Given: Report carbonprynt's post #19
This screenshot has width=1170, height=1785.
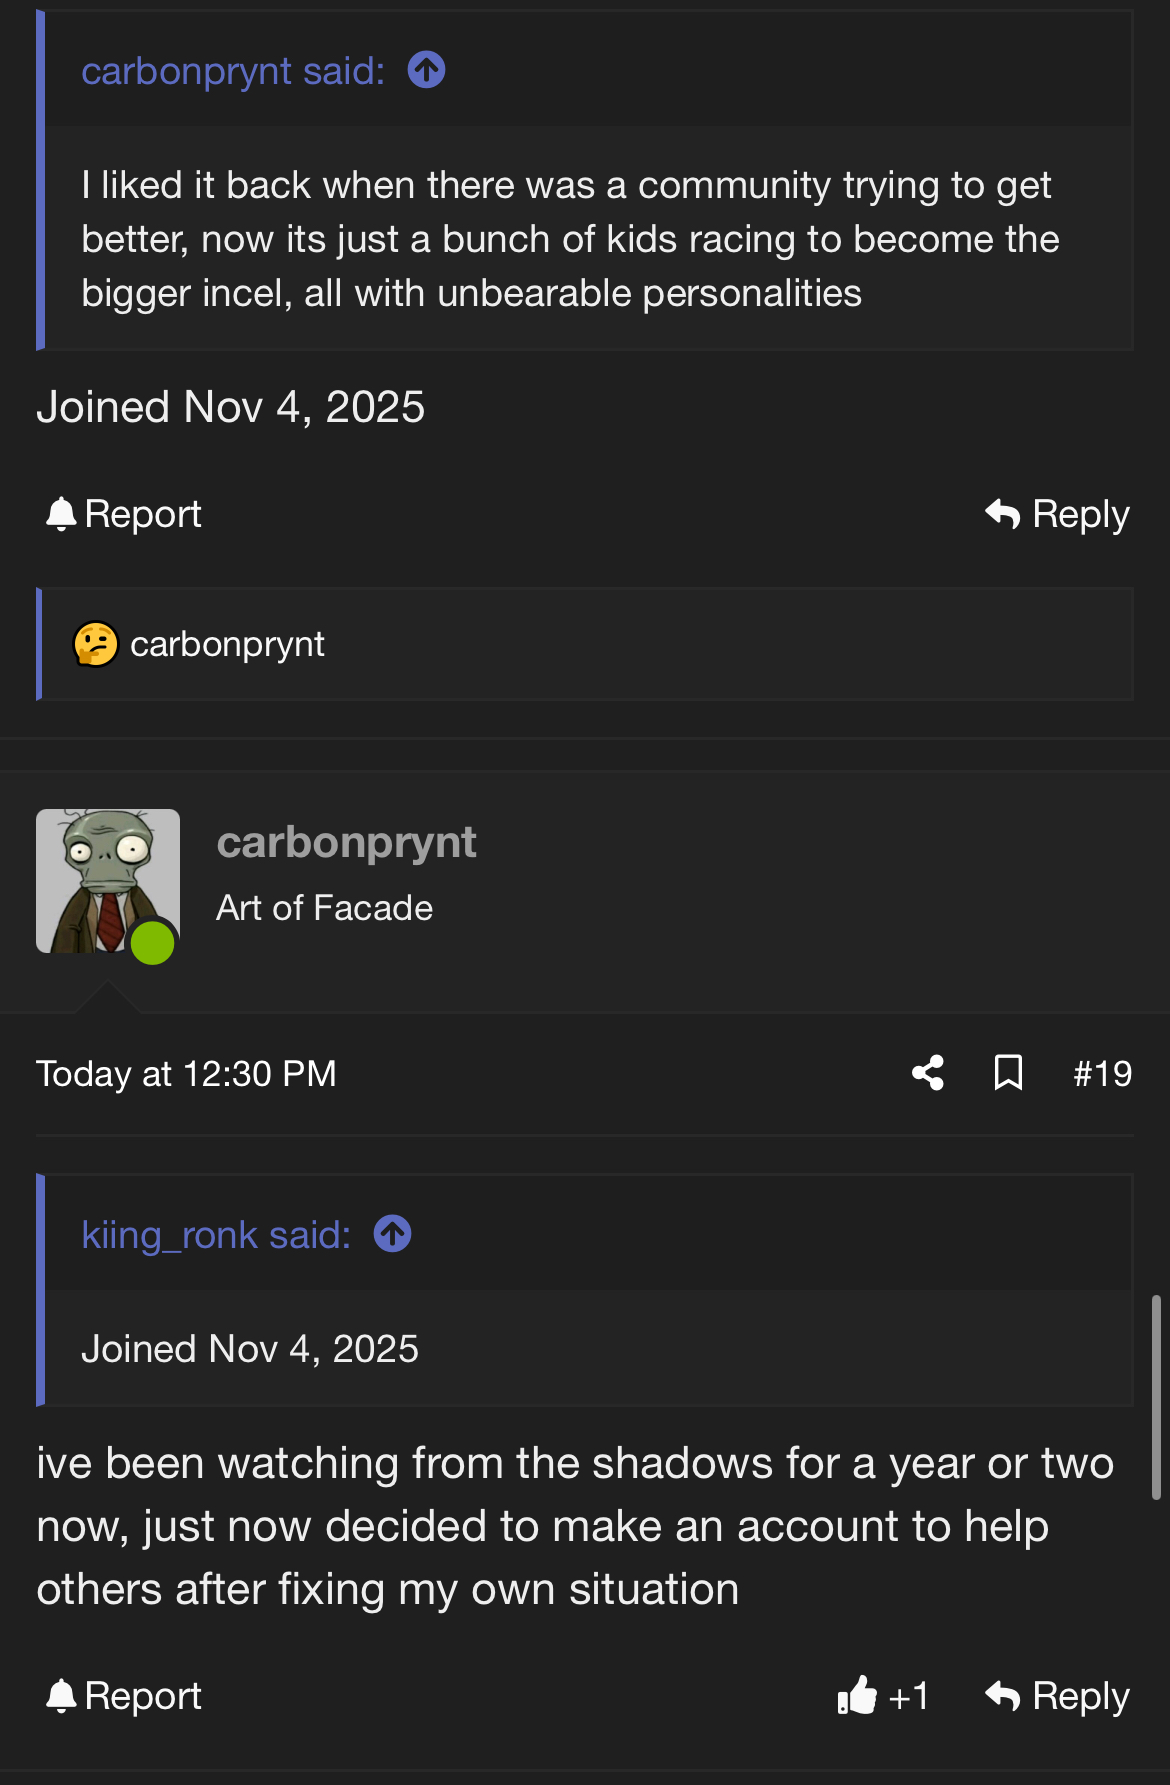Looking at the screenshot, I should [124, 1696].
